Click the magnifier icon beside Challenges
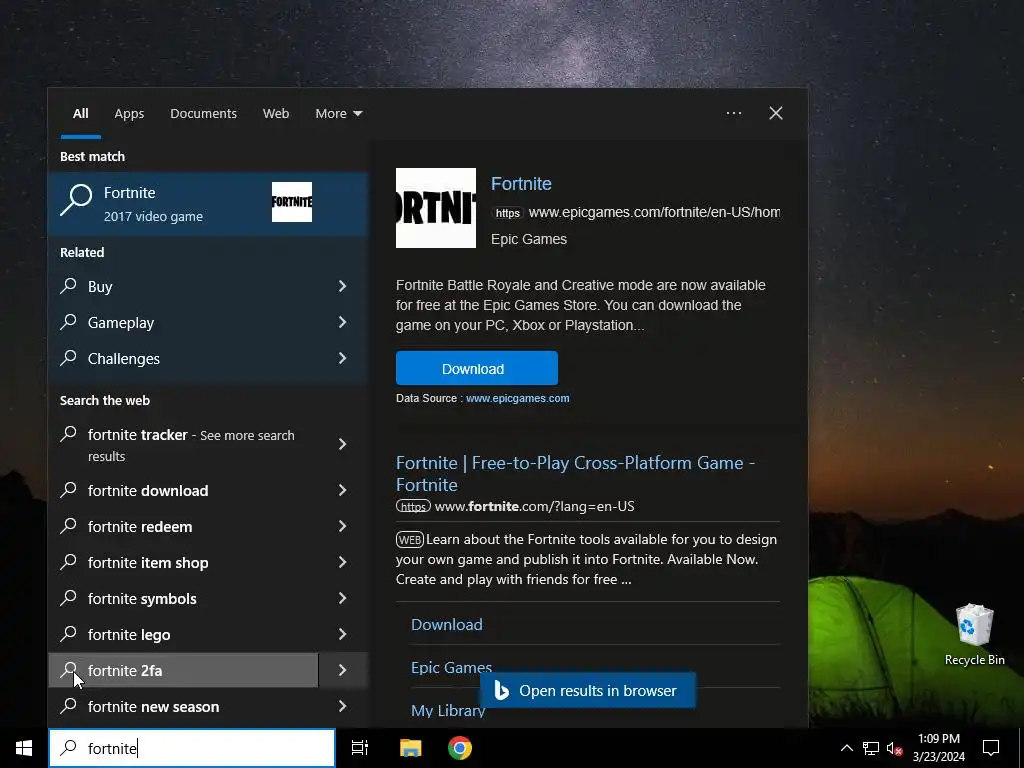 (x=69, y=357)
